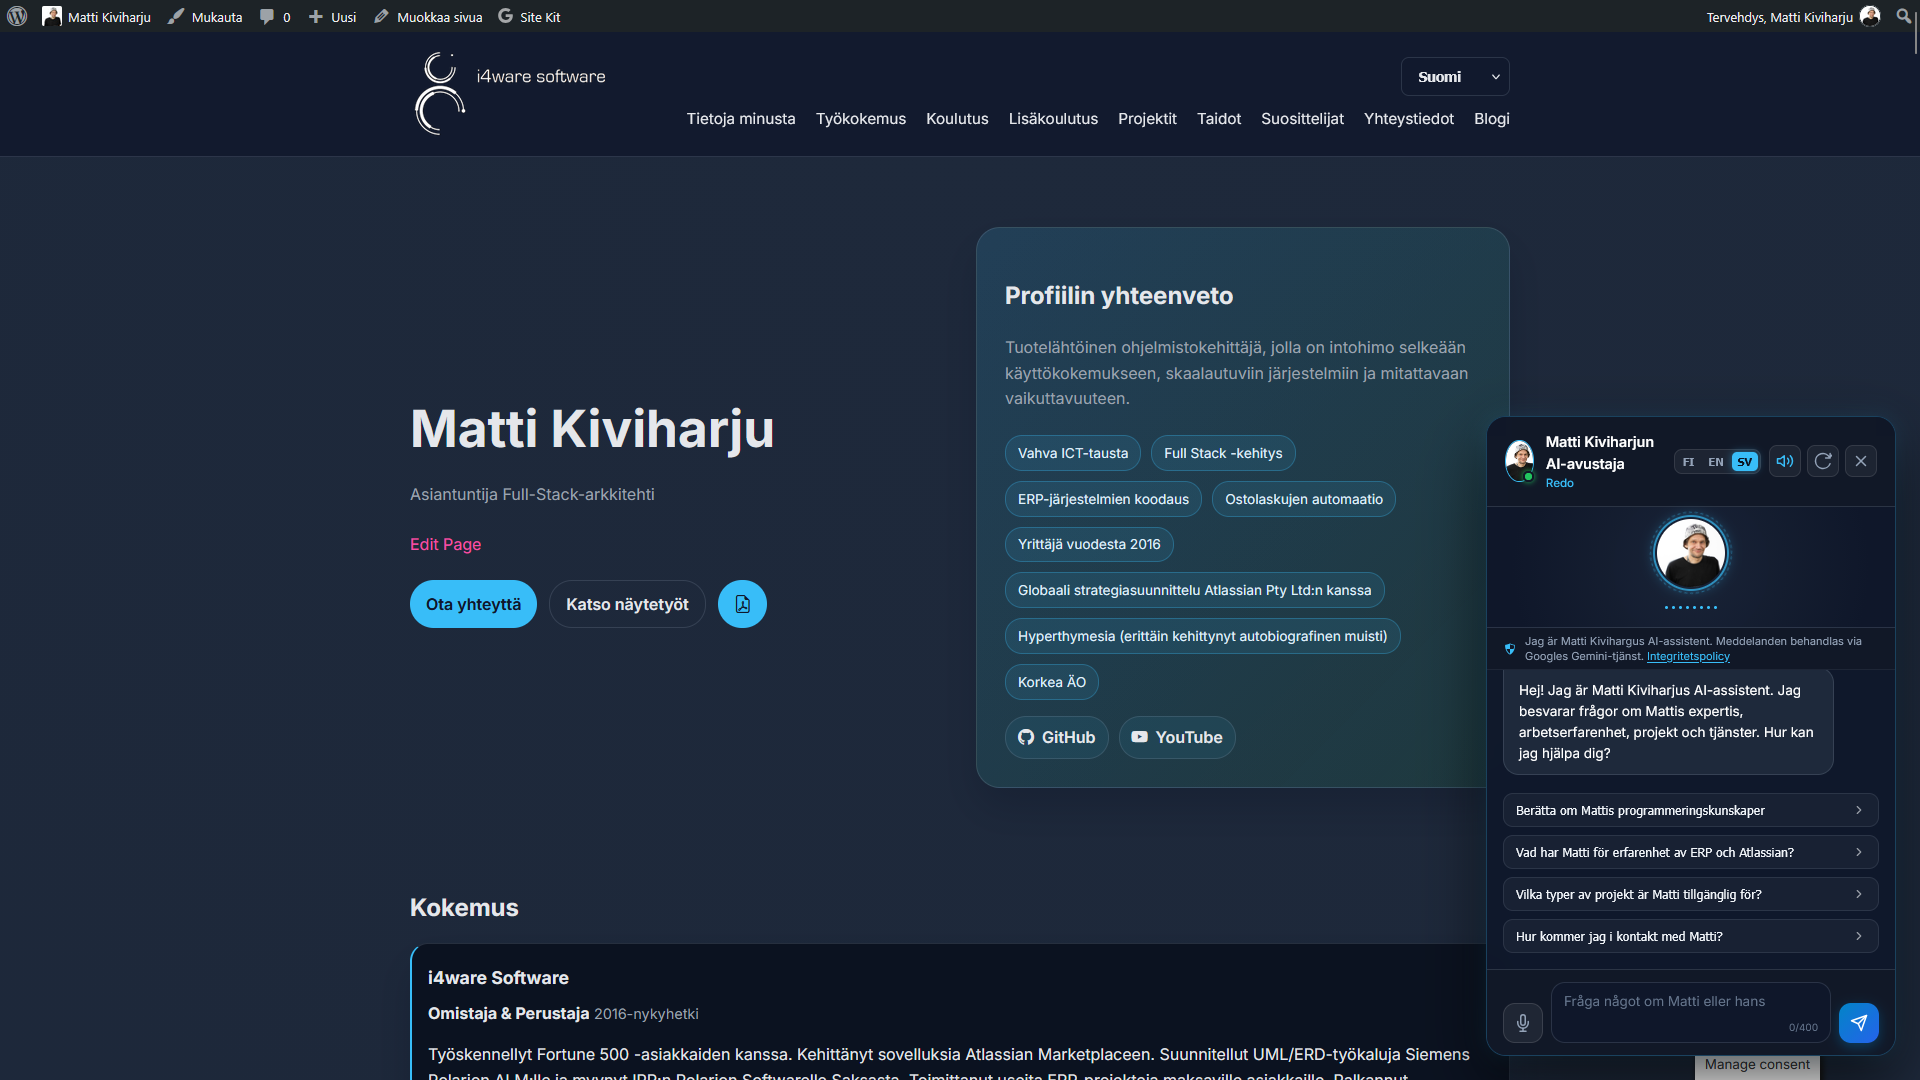
Task: Click the microphone voice input icon
Action: coord(1522,1023)
